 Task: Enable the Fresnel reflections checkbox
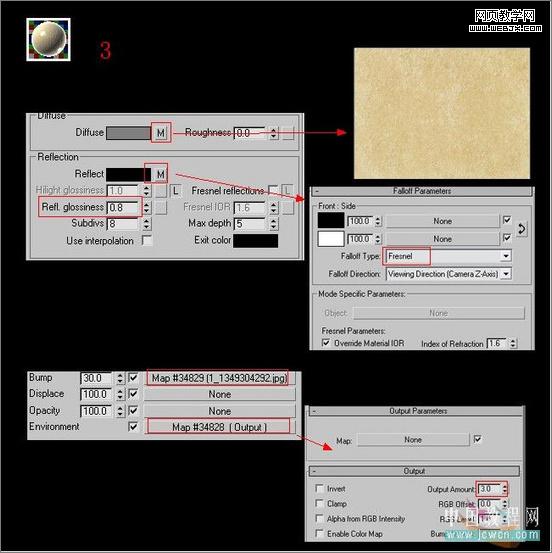pos(273,190)
